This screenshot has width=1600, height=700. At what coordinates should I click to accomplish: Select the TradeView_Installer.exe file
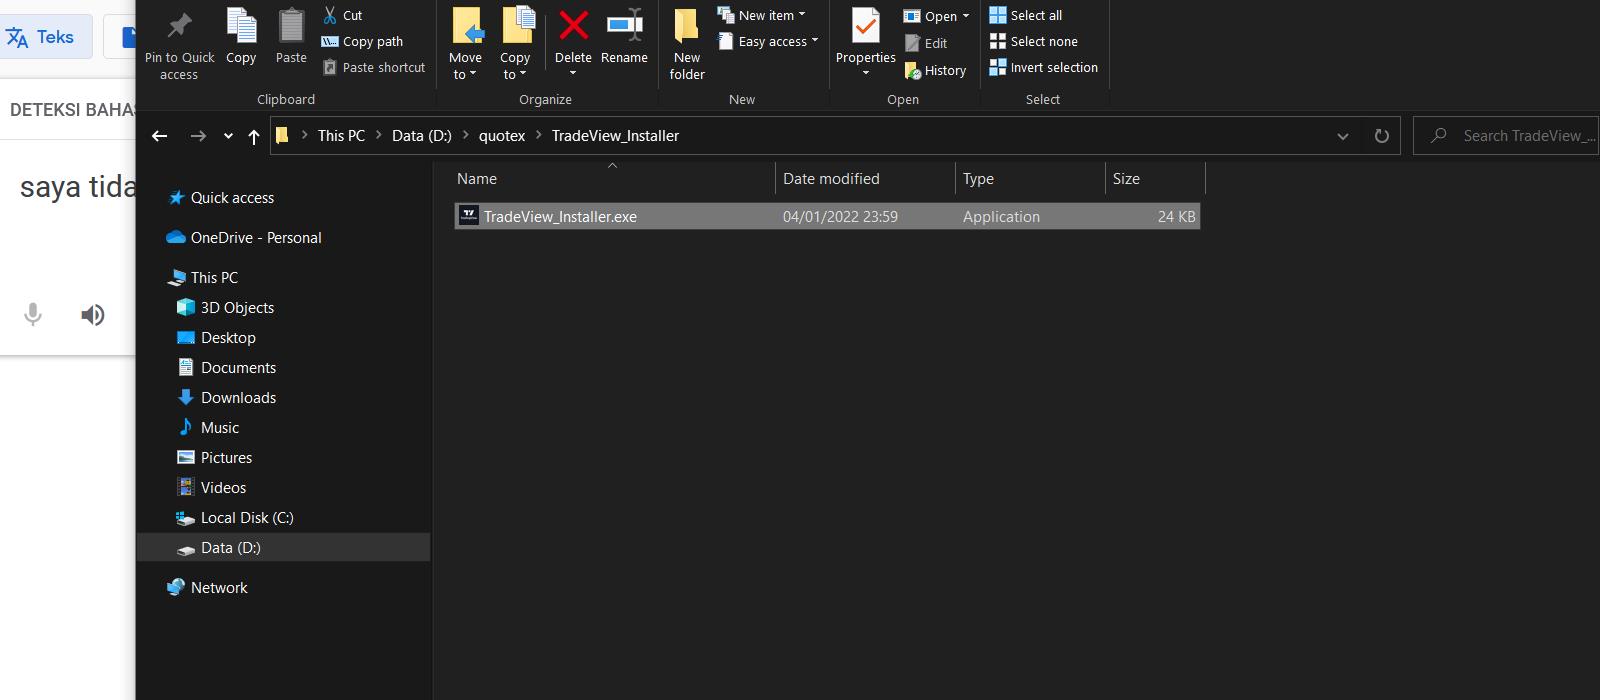pos(560,217)
